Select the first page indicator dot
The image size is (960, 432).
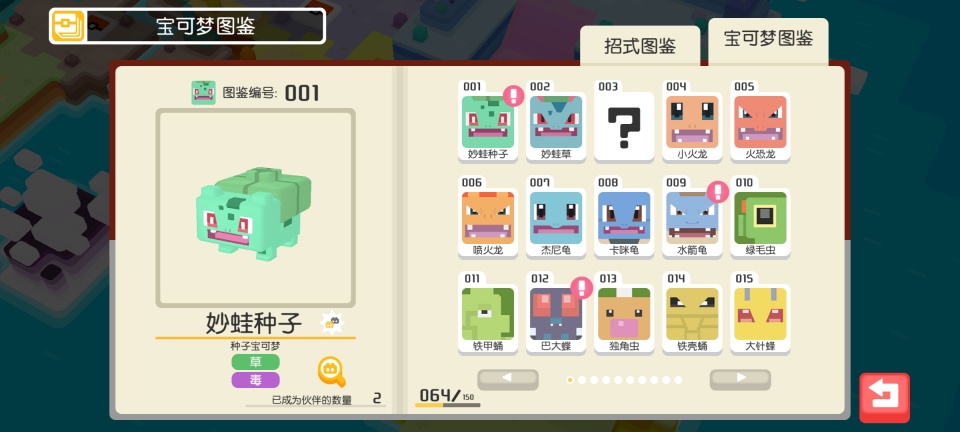(570, 380)
